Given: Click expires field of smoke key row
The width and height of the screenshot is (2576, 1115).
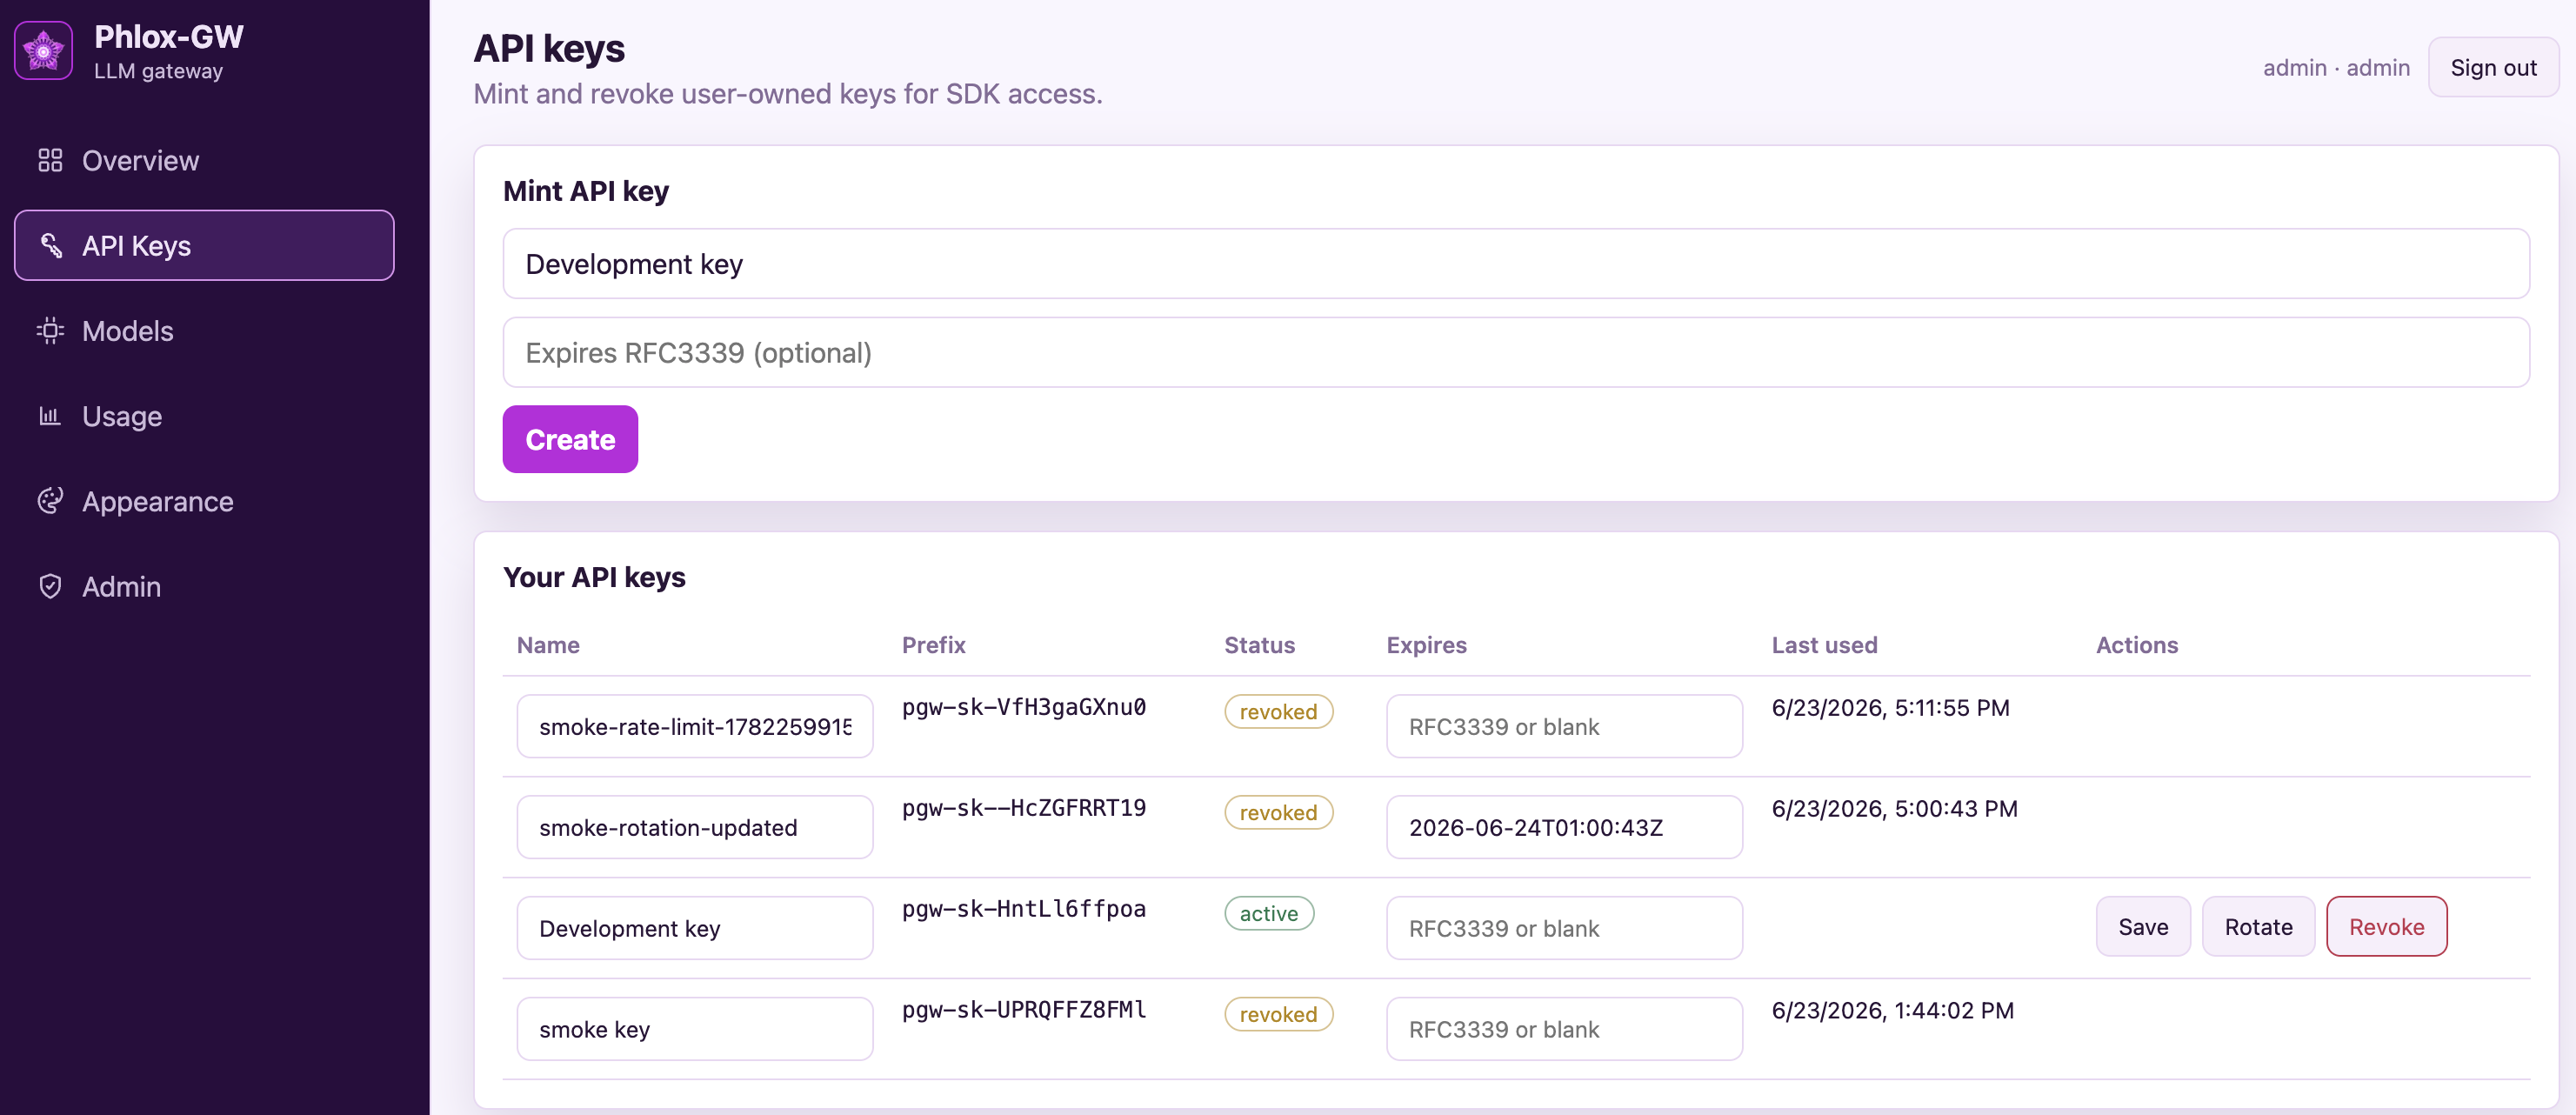Looking at the screenshot, I should point(1564,1029).
